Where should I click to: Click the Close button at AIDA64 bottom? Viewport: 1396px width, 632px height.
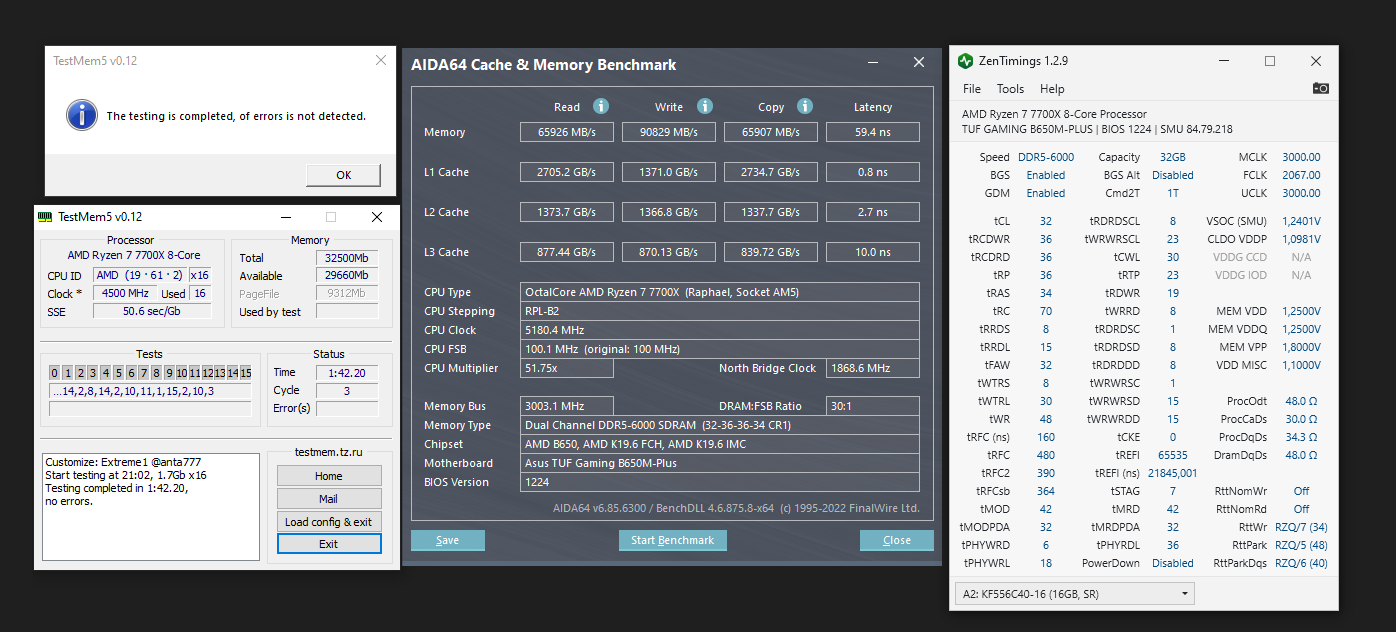click(x=897, y=540)
